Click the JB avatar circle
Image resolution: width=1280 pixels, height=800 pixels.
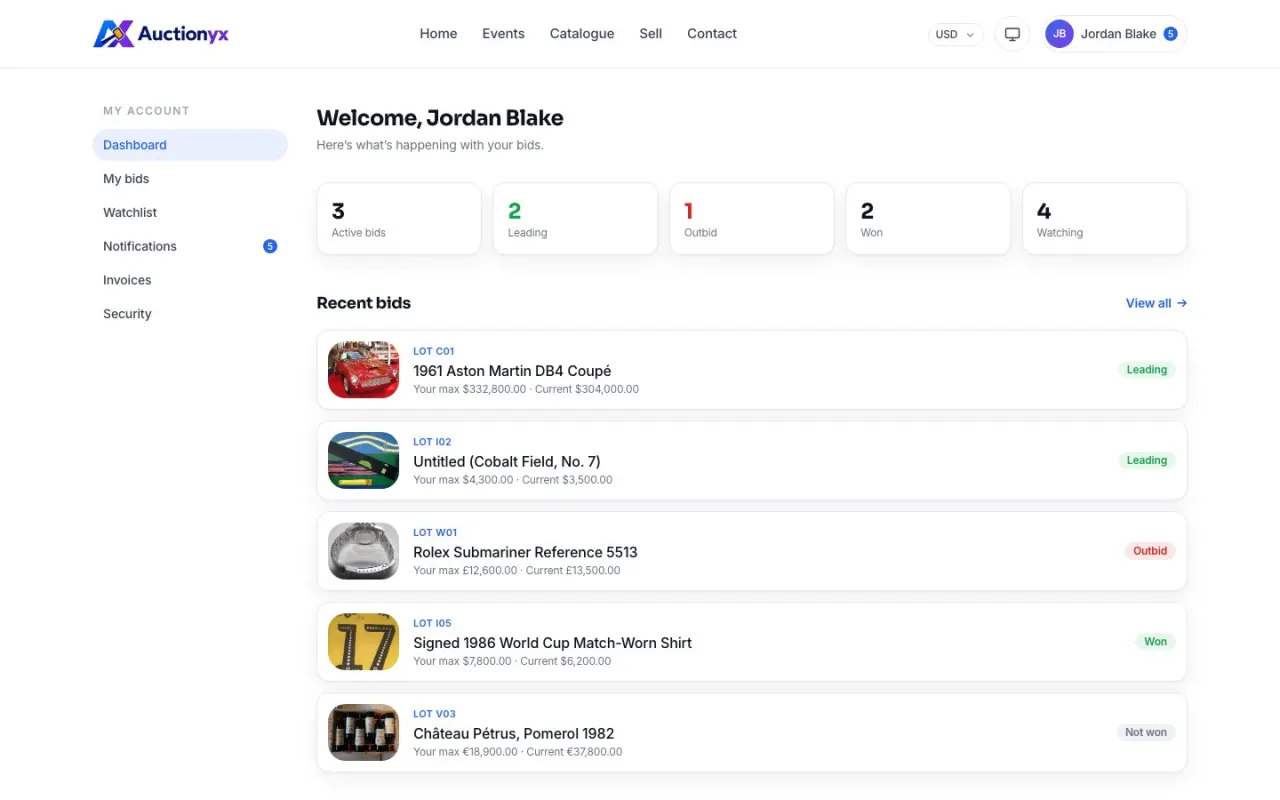click(x=1059, y=34)
